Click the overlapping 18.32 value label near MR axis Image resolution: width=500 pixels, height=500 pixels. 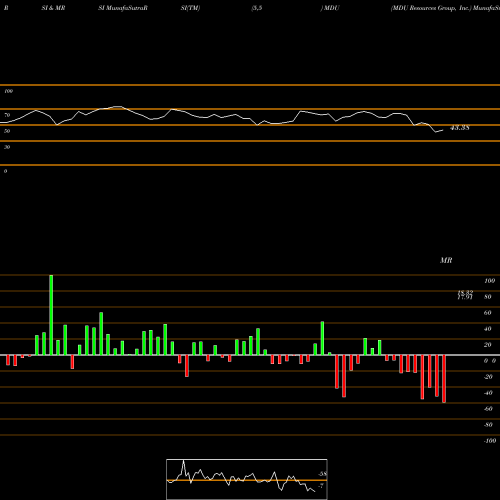(x=465, y=292)
